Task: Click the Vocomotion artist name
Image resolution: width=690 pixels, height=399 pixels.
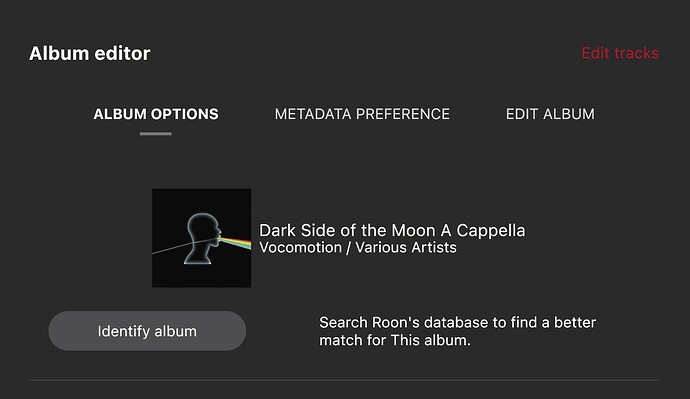Action: click(x=300, y=247)
